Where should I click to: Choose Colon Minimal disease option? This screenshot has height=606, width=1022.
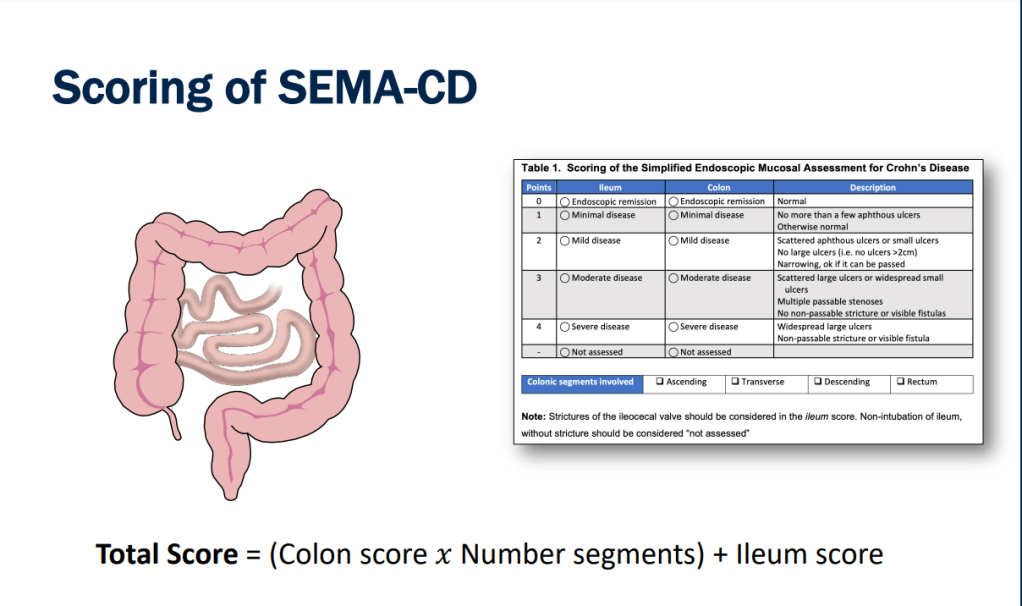673,215
